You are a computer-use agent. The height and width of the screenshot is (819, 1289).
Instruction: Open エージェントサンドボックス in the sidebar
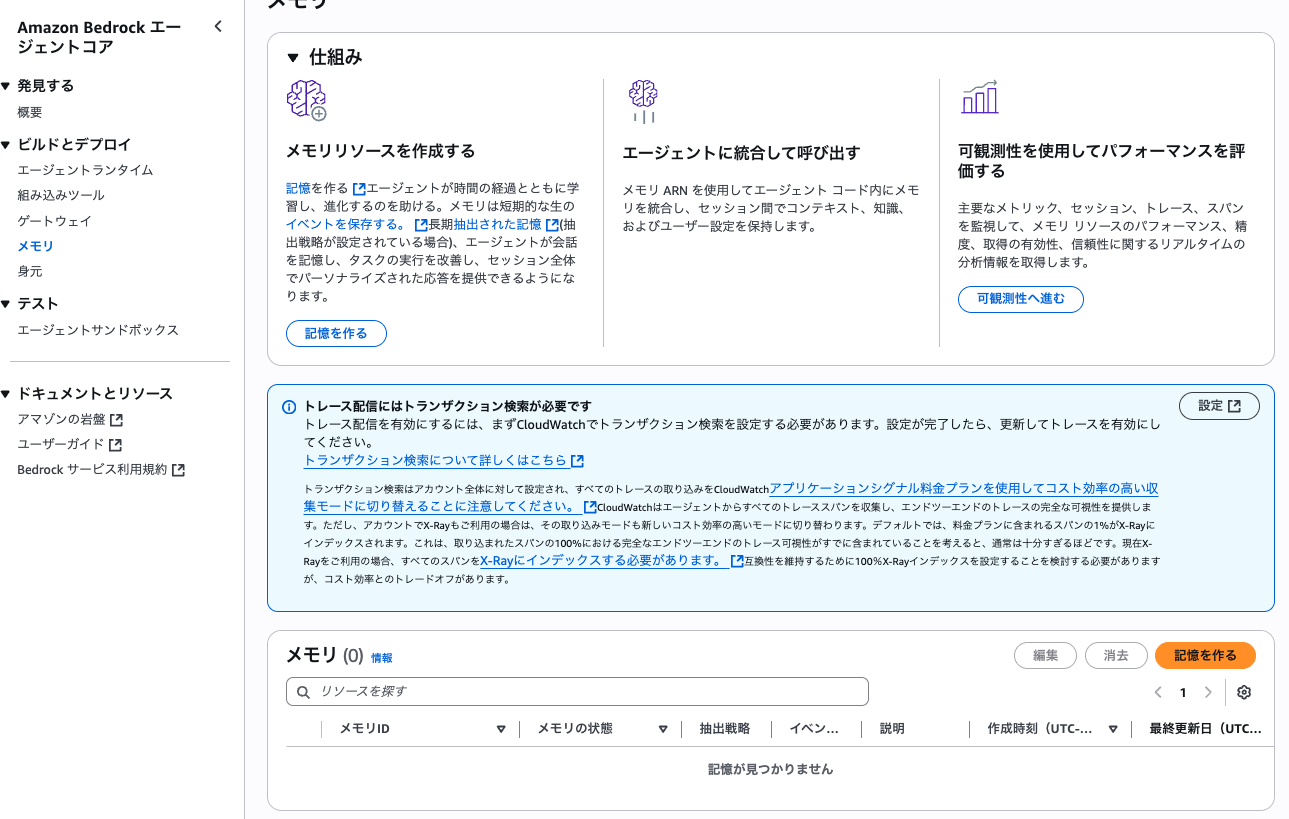point(98,330)
